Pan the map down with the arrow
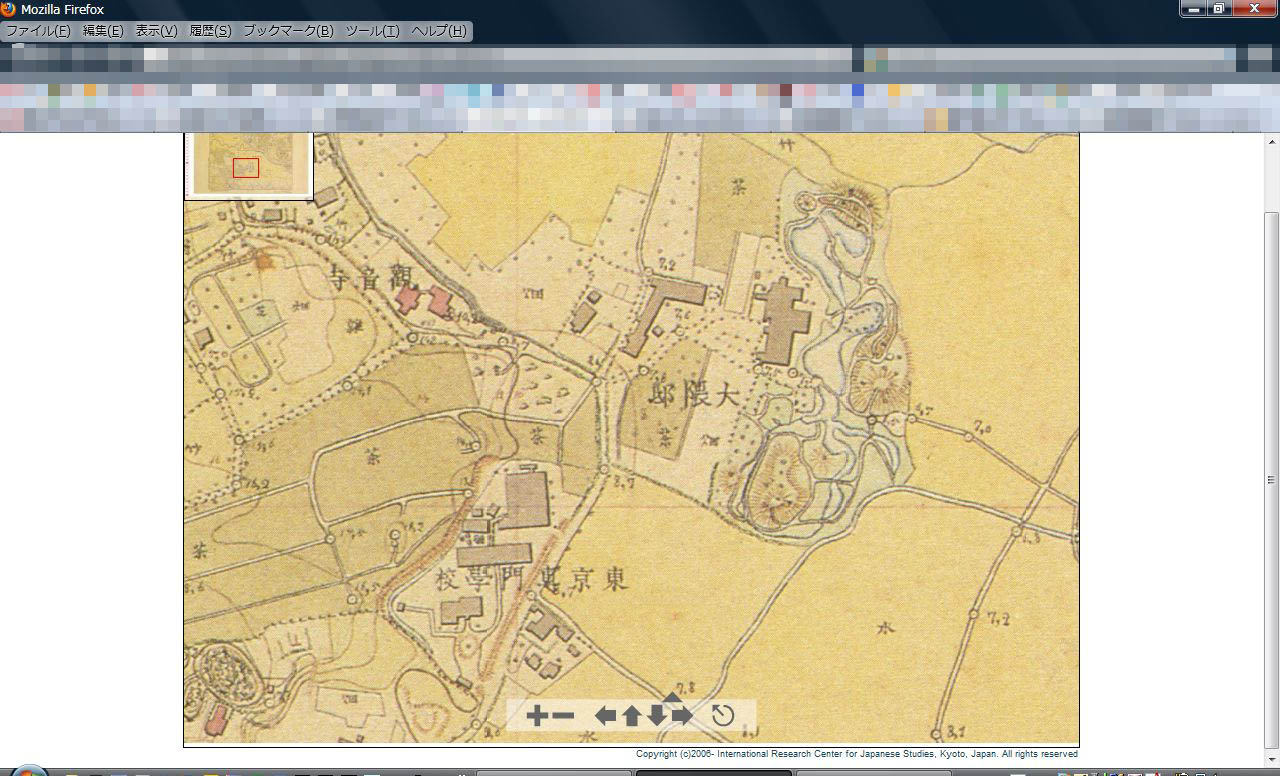1280x776 pixels. 657,715
